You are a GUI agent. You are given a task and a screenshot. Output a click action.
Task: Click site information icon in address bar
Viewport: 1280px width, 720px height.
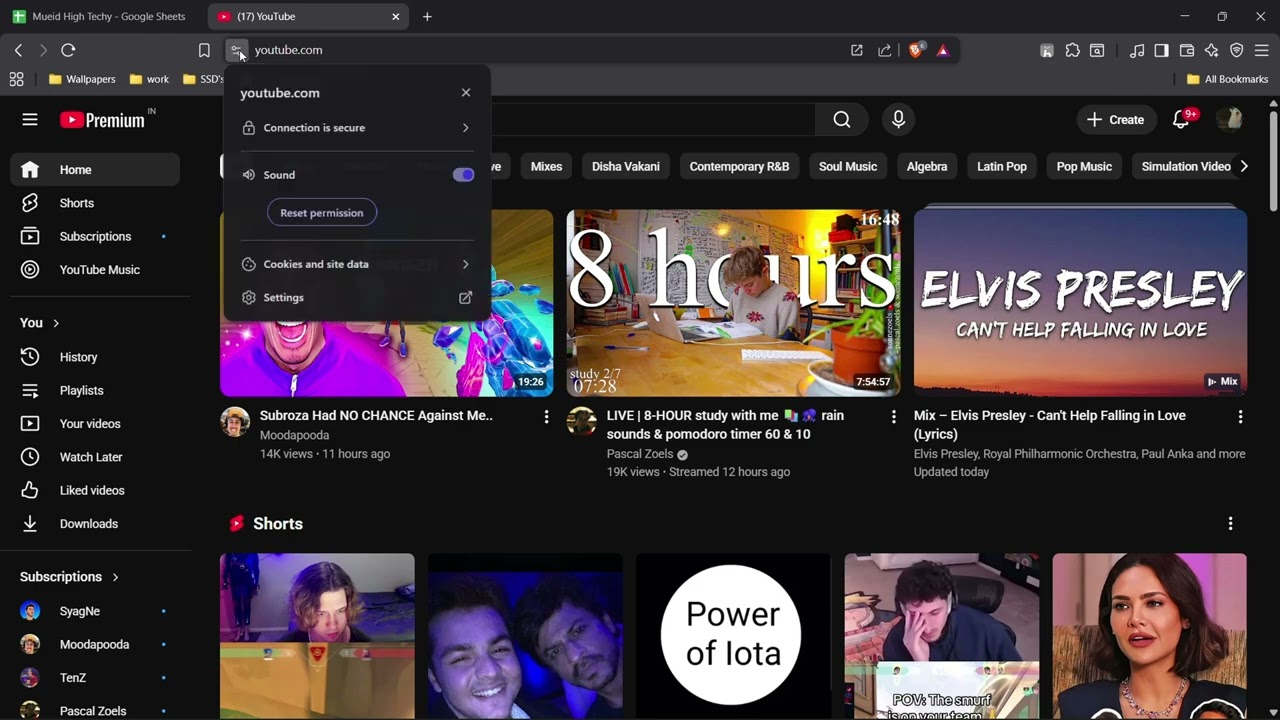(237, 50)
